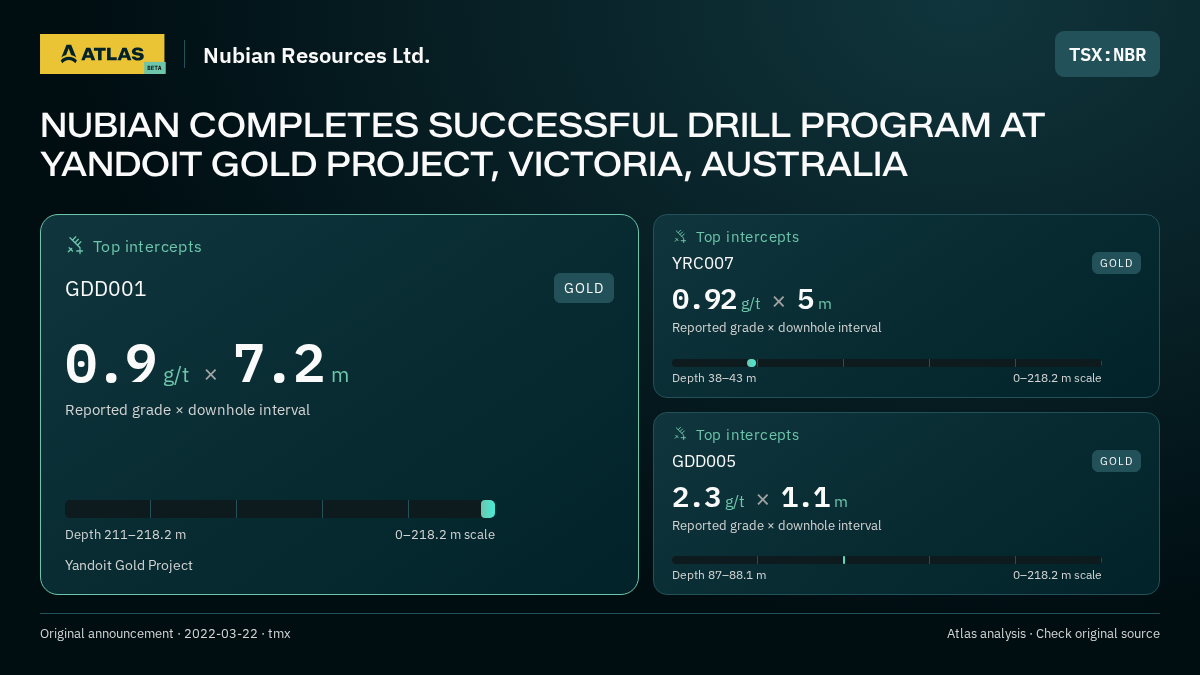Click the GOLD tag on the GDD005 card

click(x=1116, y=461)
